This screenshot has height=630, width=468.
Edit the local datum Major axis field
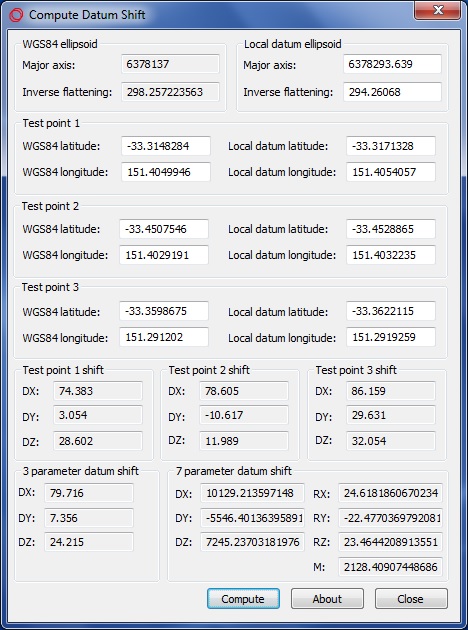[392, 64]
